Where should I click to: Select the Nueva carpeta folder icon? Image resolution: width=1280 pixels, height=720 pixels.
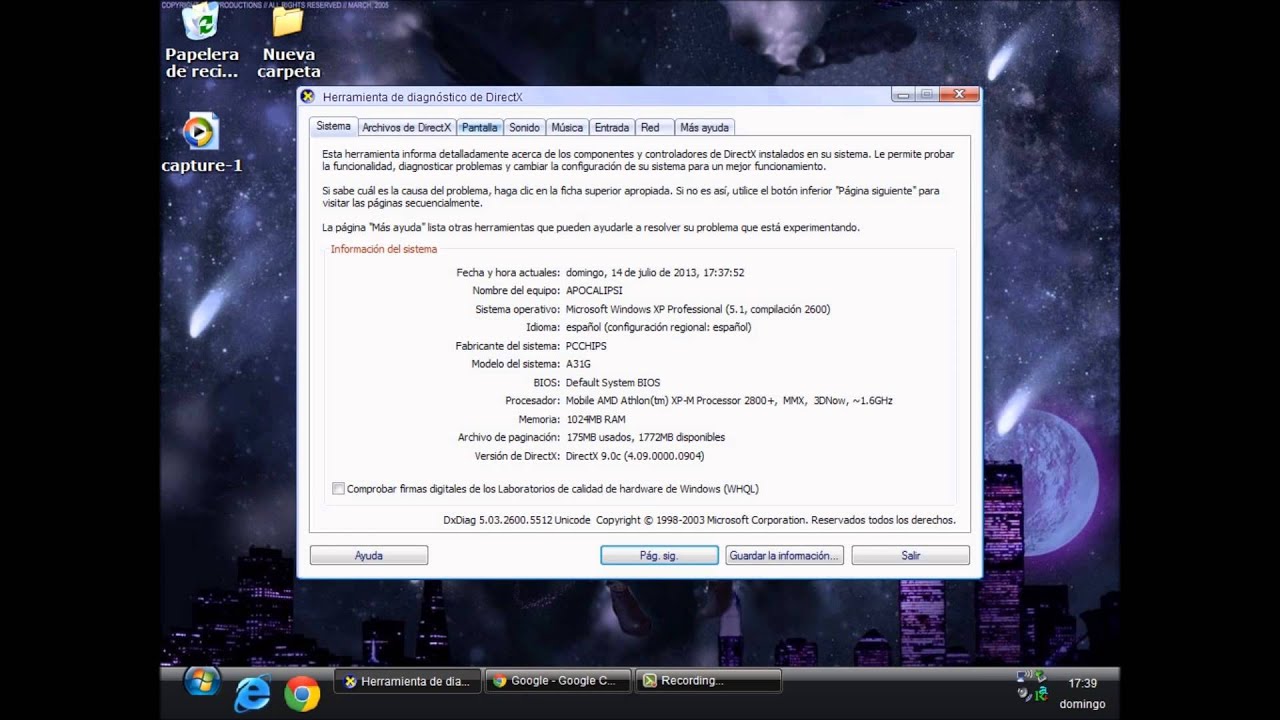coord(288,41)
